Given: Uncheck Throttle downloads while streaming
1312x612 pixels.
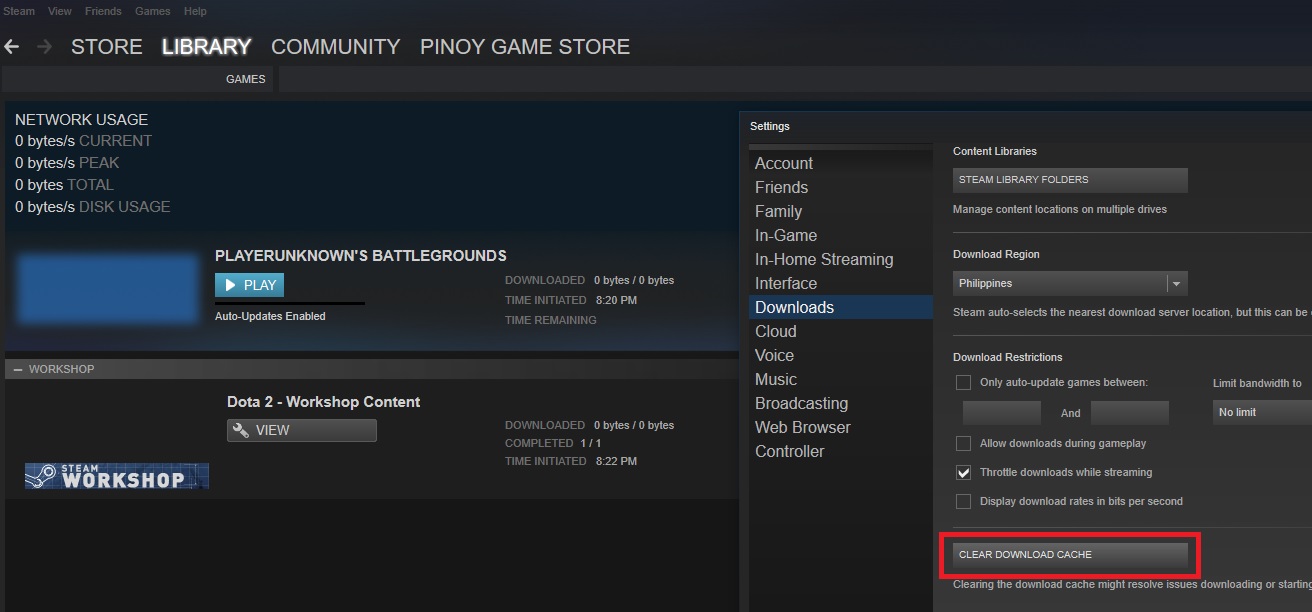Looking at the screenshot, I should (964, 472).
